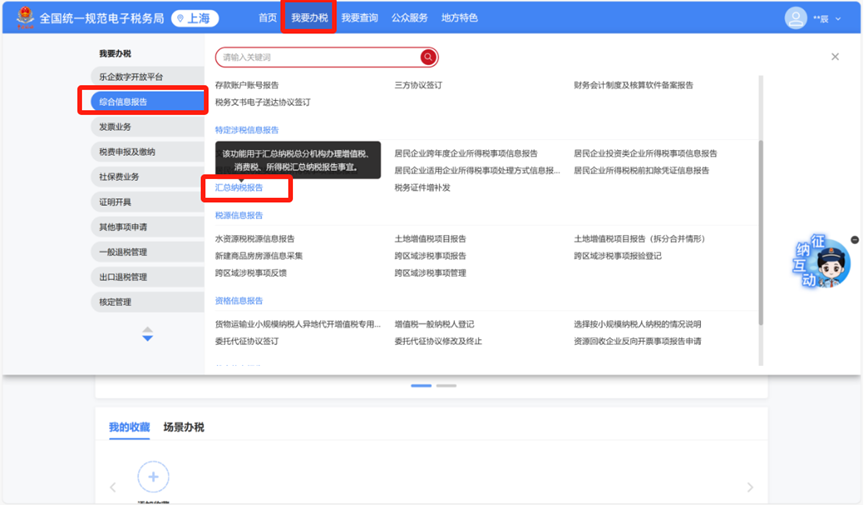Close the menu panel with X
Screen dimensions: 864x505
click(x=835, y=57)
